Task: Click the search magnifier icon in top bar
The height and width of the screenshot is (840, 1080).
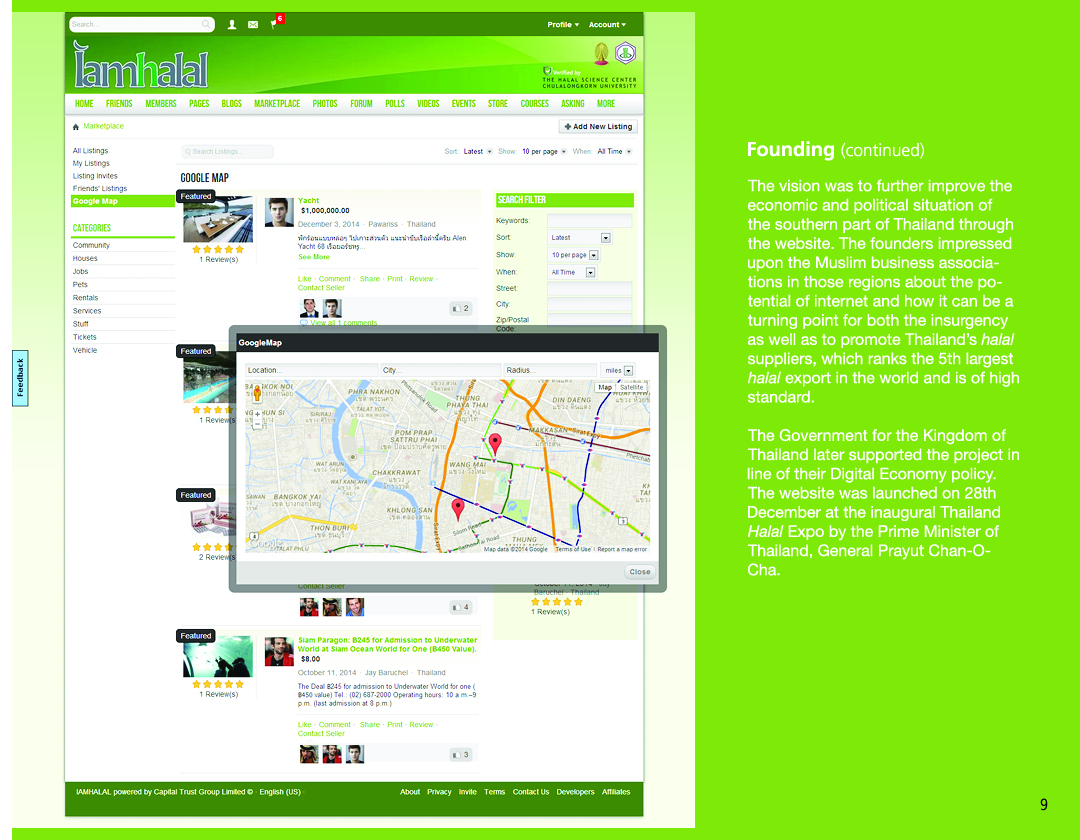Action: [206, 24]
